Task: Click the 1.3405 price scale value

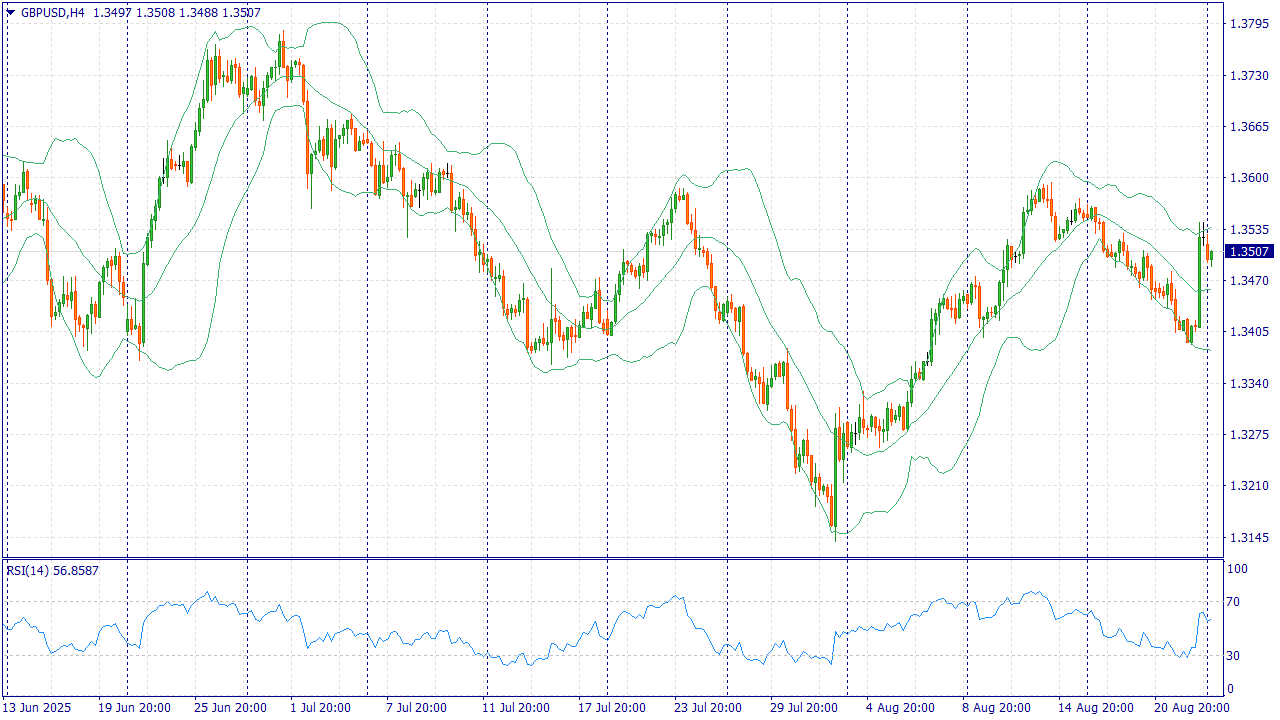Action: (1249, 332)
